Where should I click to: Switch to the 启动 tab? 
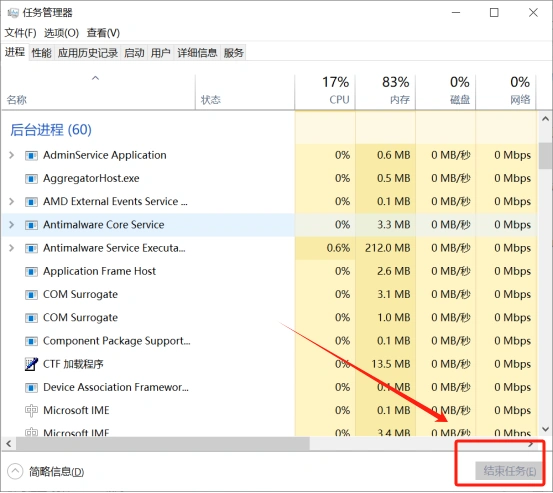[x=134, y=53]
